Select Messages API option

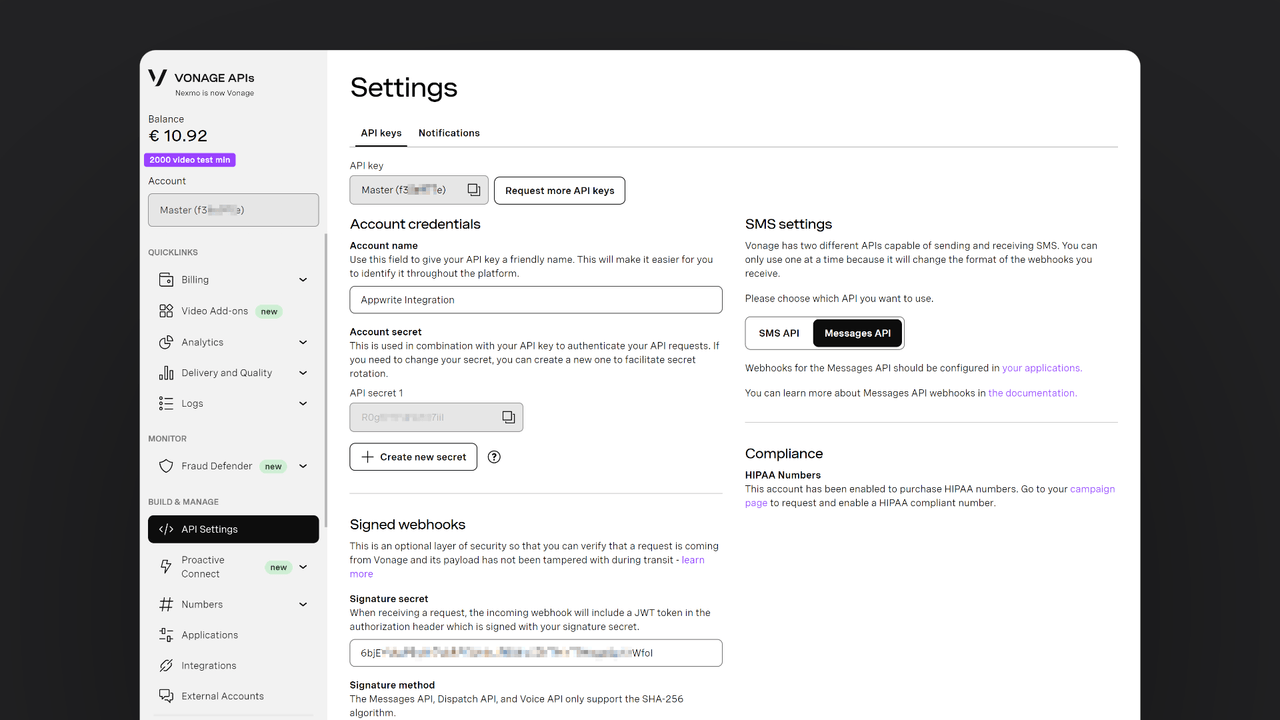pyautogui.click(x=857, y=333)
